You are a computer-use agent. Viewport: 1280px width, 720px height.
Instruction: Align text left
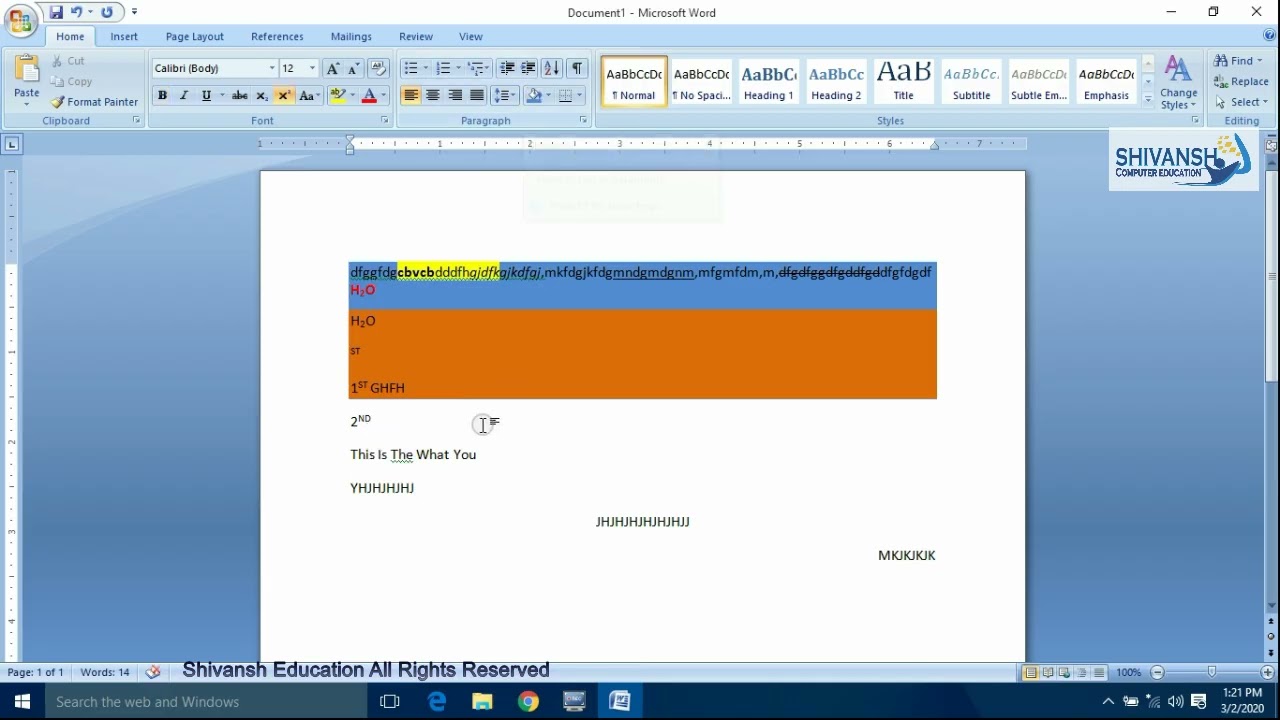click(x=411, y=96)
